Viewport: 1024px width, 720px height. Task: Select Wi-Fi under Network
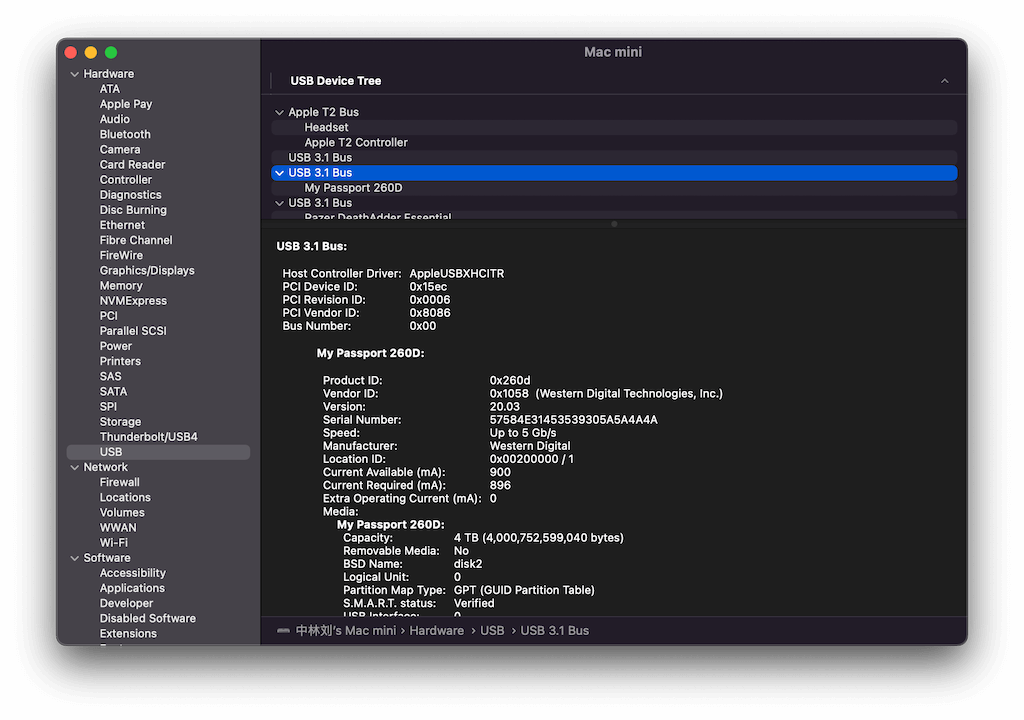point(114,543)
